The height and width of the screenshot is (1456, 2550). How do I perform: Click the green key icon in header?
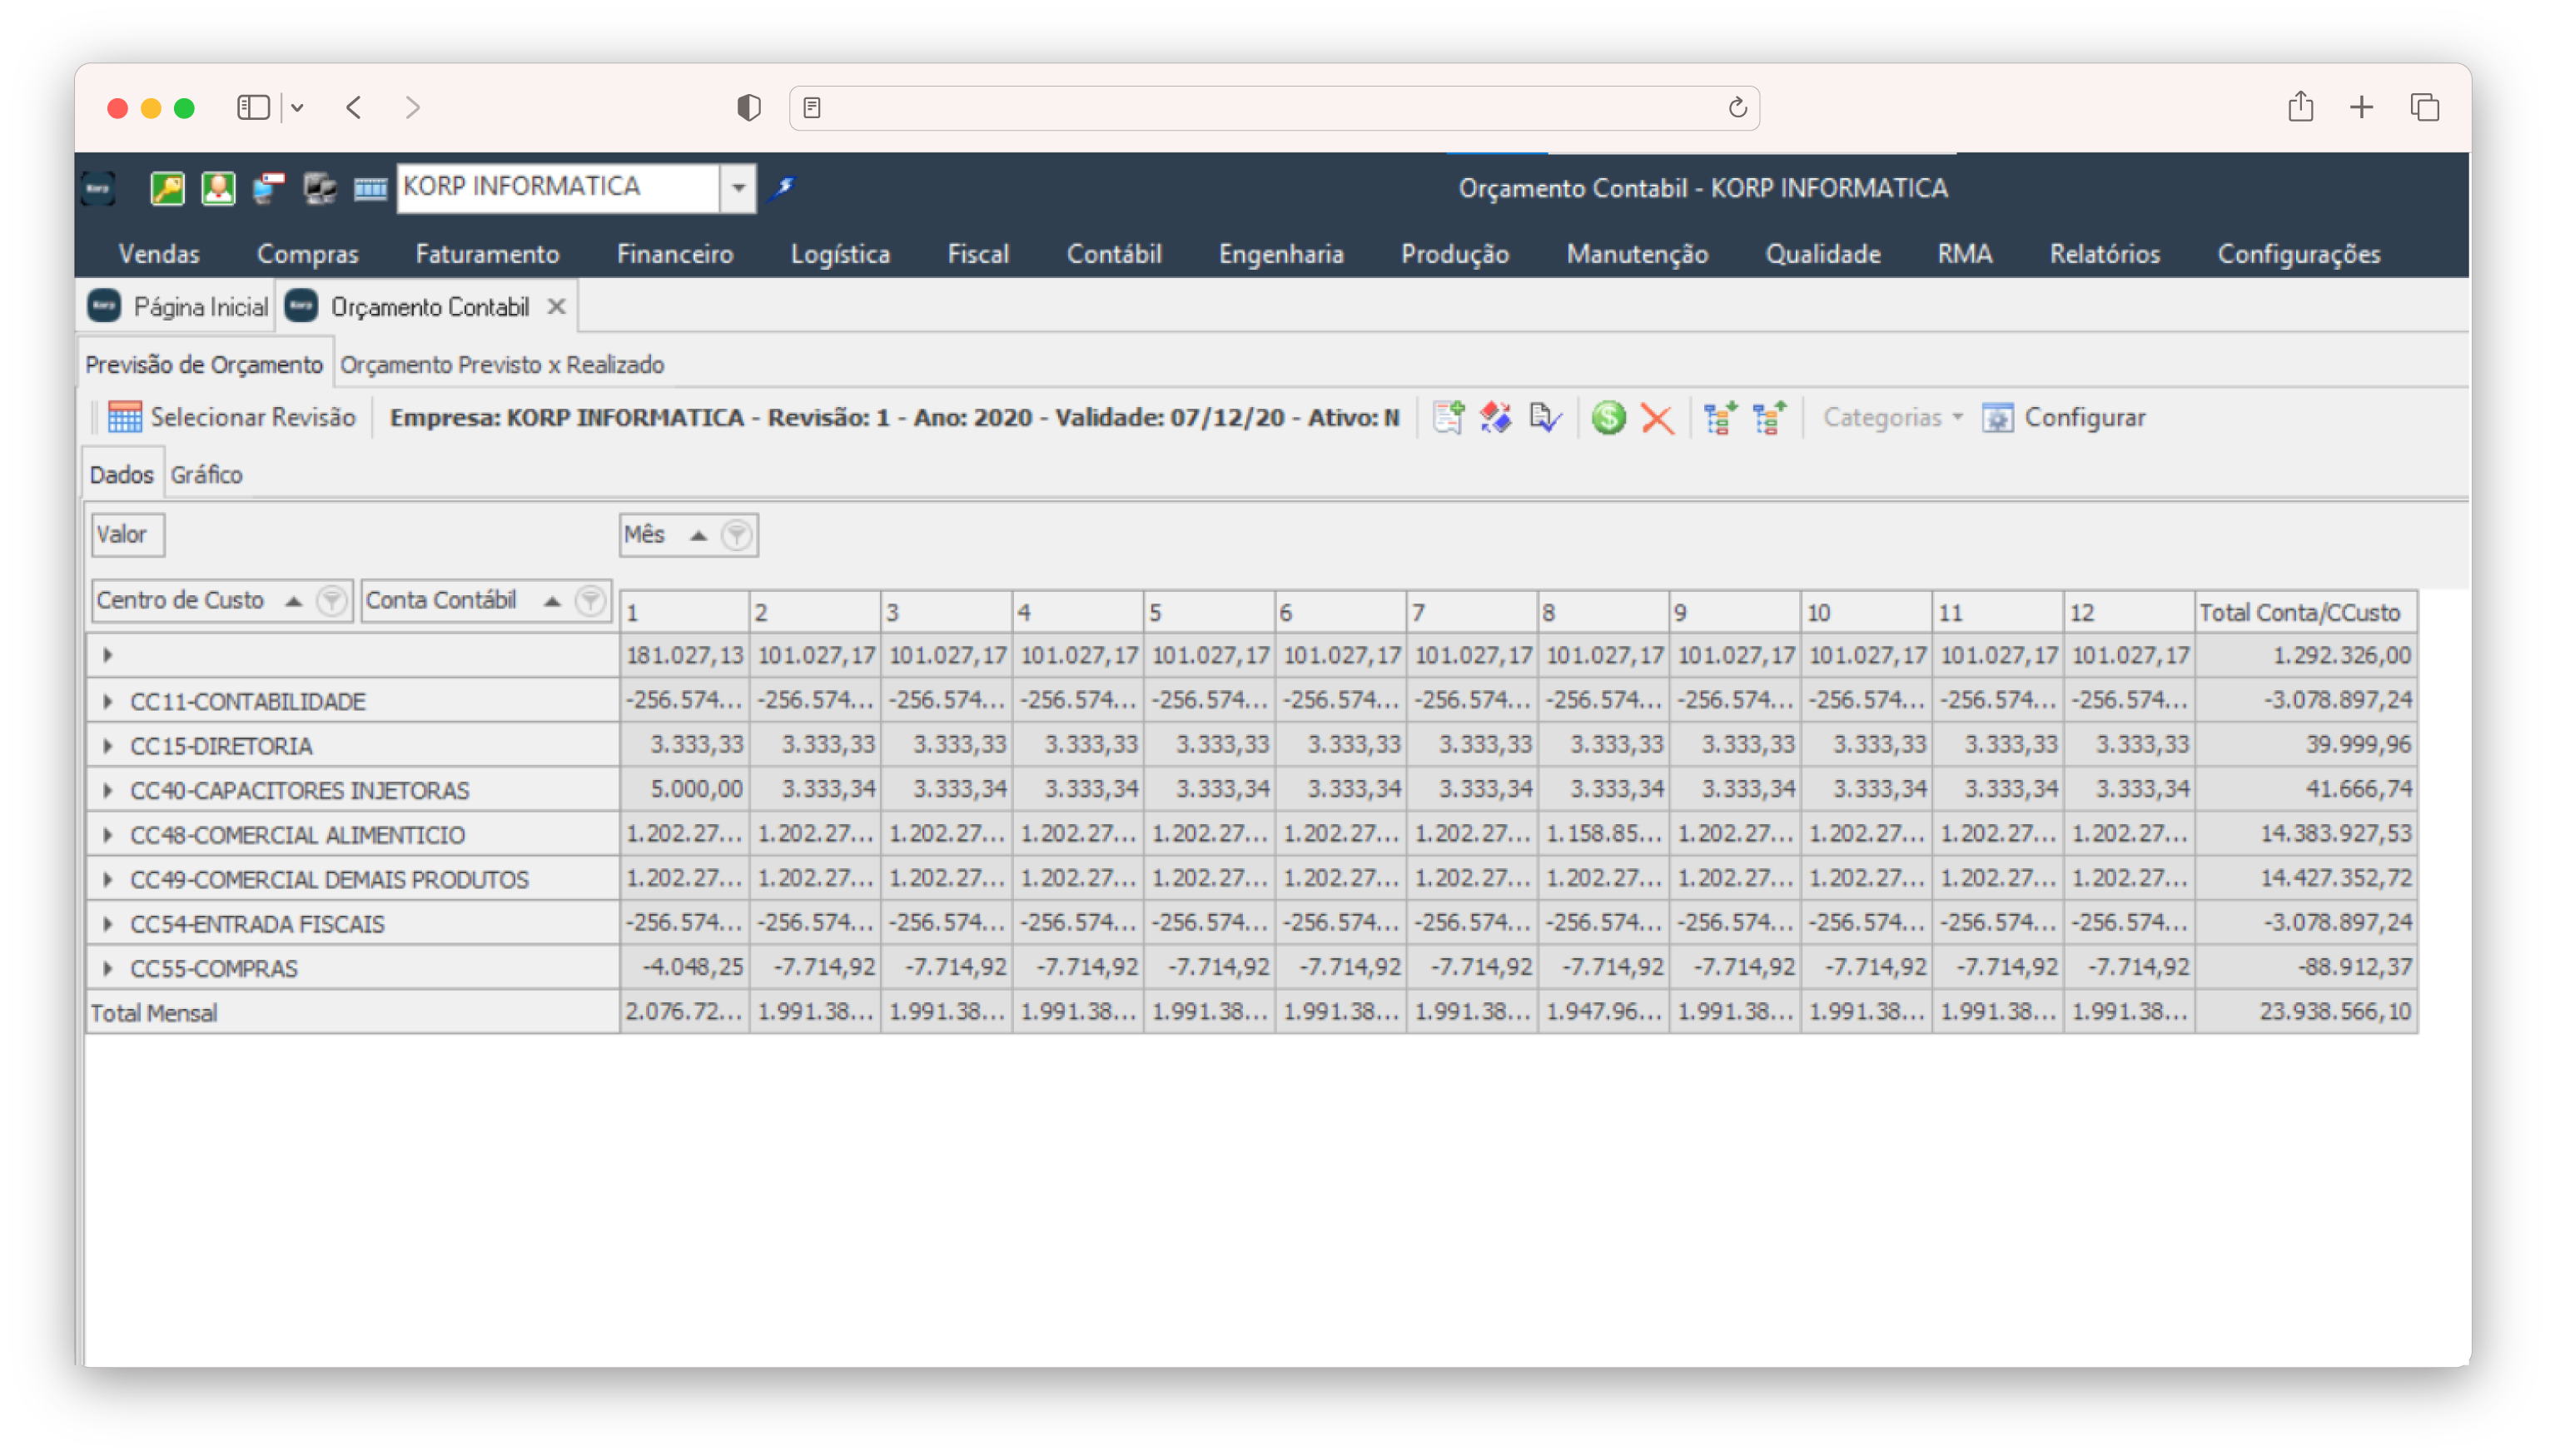[x=167, y=188]
